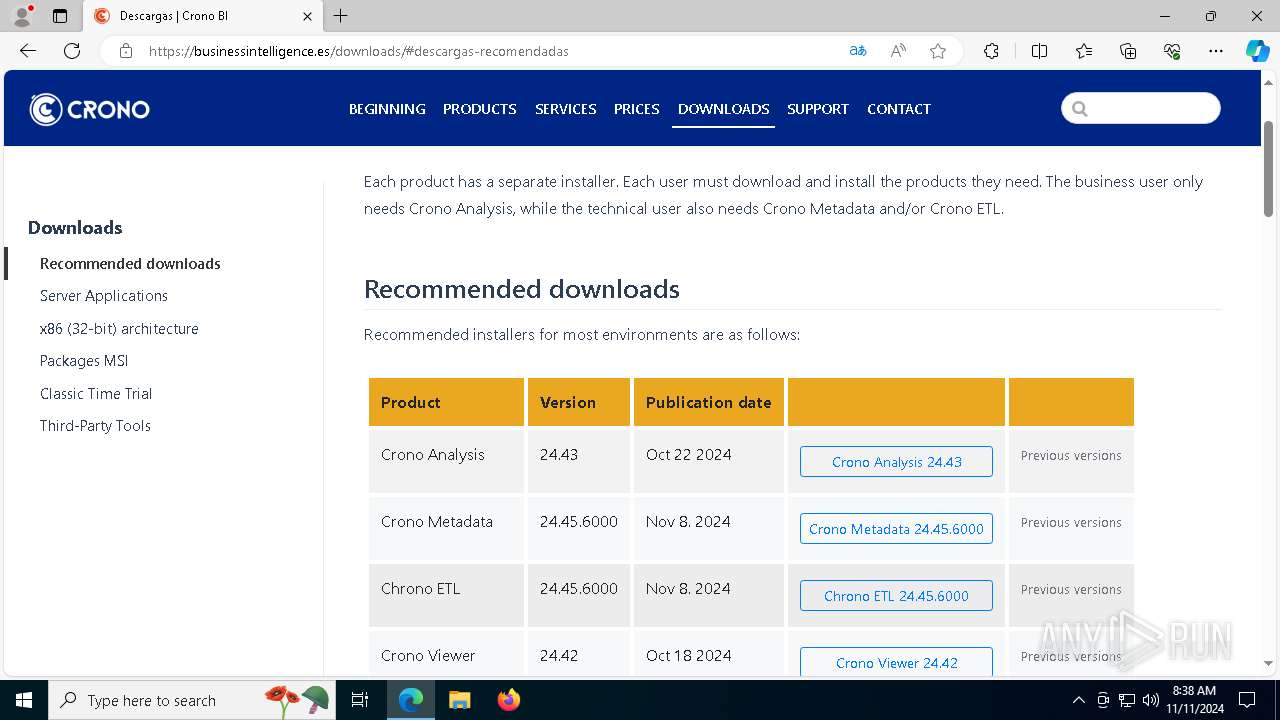The image size is (1280, 720).
Task: Open a new browser tab
Action: tap(341, 16)
